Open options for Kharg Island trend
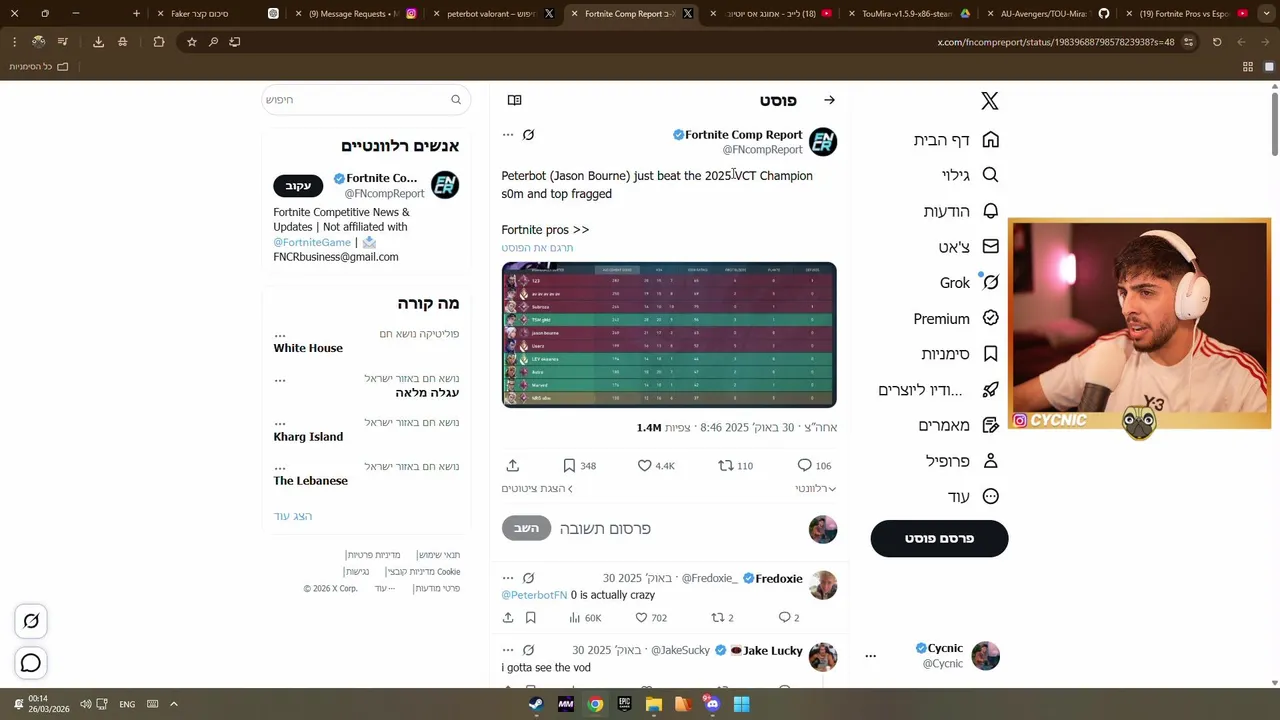This screenshot has width=1280, height=720. coord(280,424)
